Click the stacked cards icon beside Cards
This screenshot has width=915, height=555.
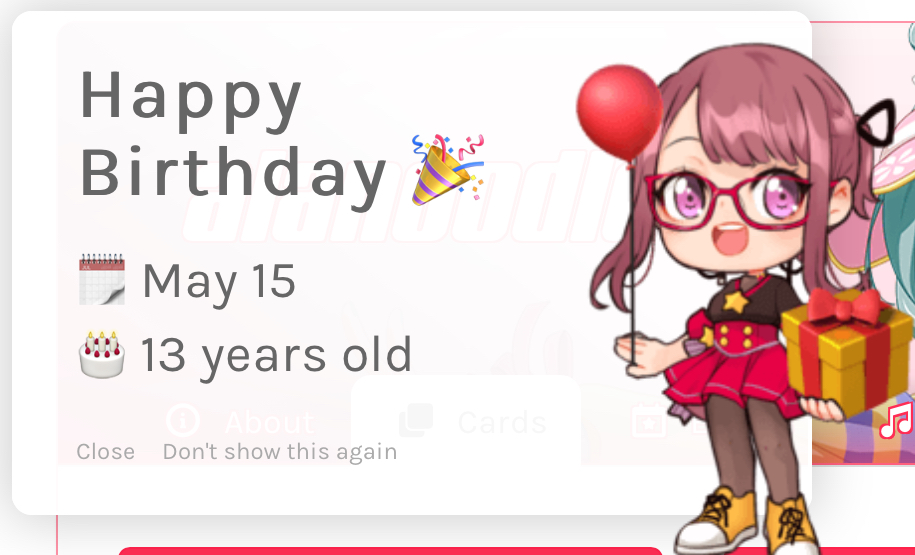[416, 420]
